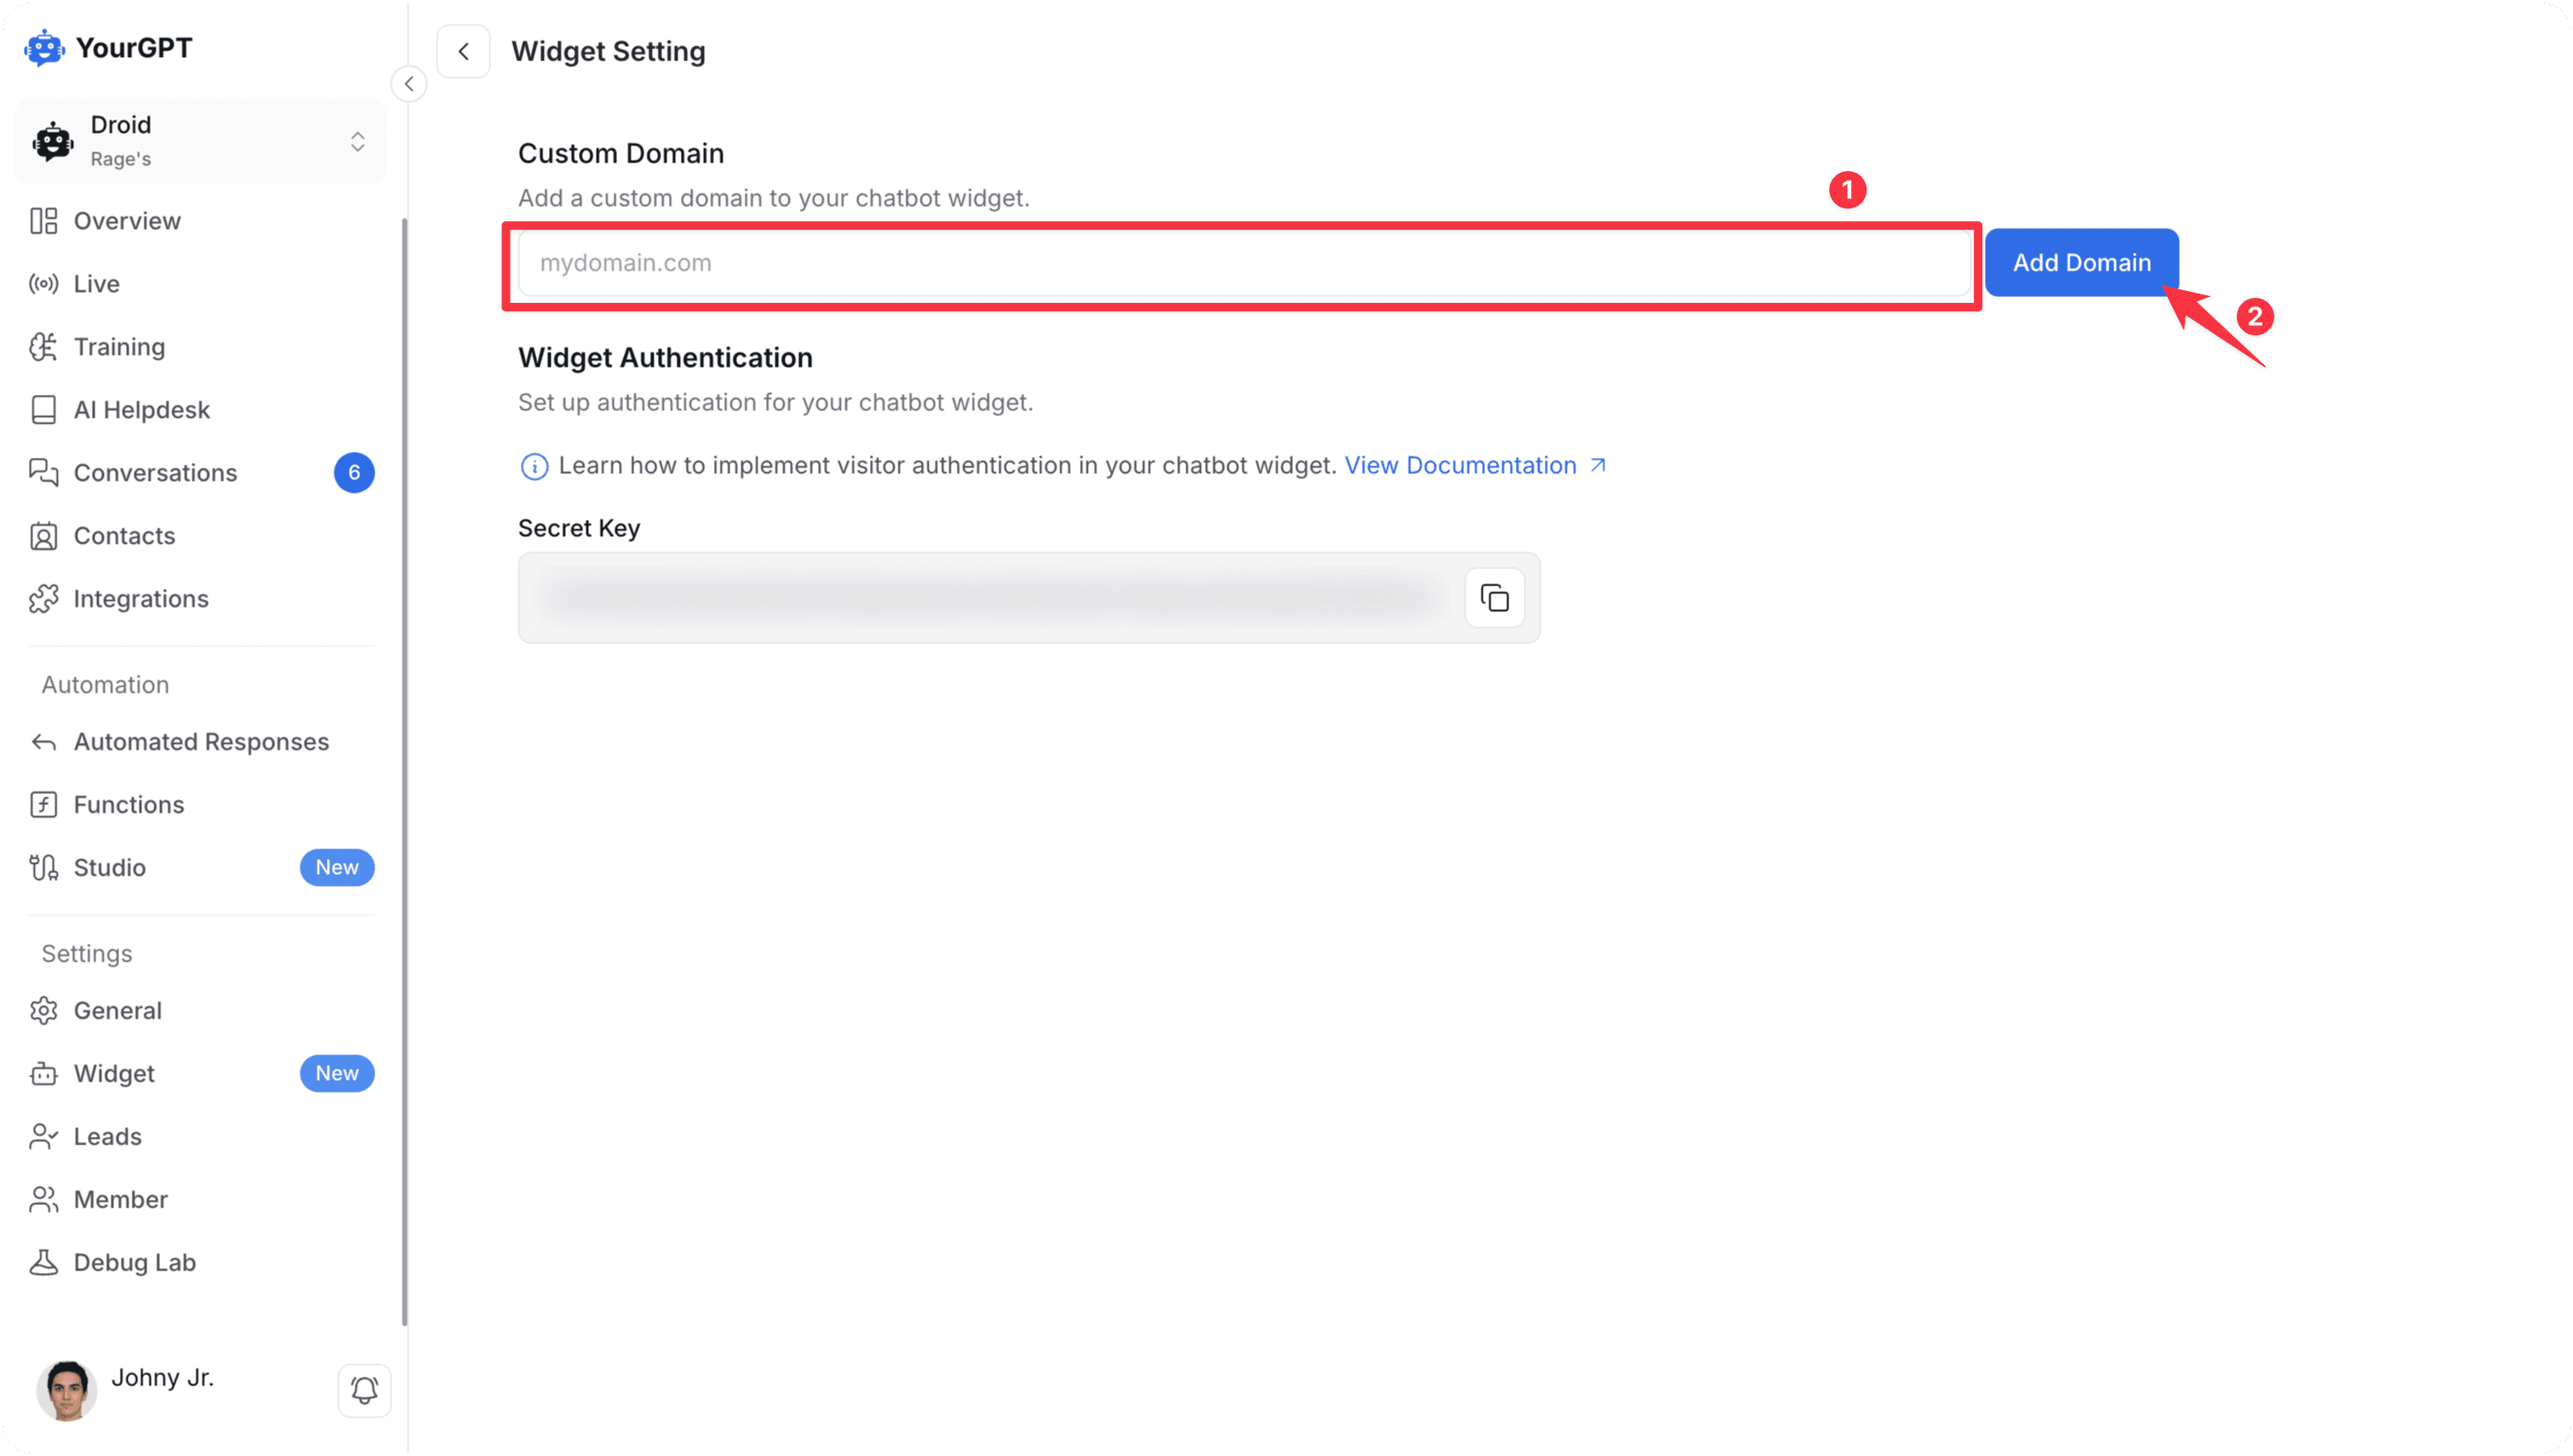Screen dimensions: 2573x1456
Task: Open the Conversations list
Action: tap(156, 472)
